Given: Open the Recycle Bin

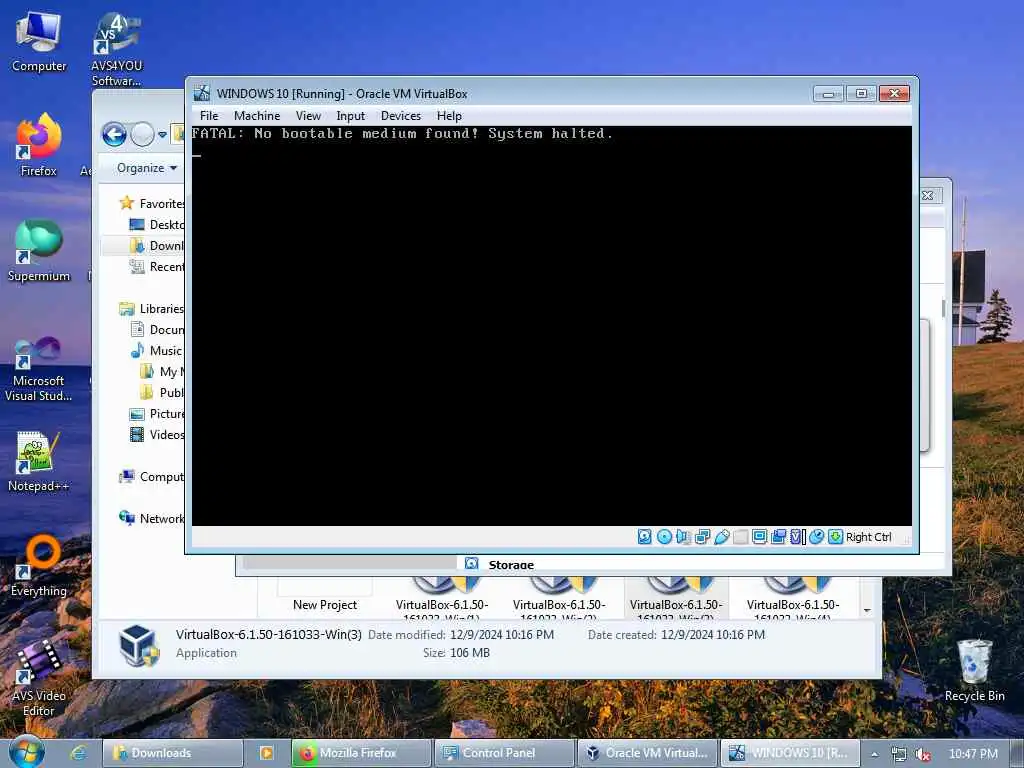Looking at the screenshot, I should tap(974, 671).
